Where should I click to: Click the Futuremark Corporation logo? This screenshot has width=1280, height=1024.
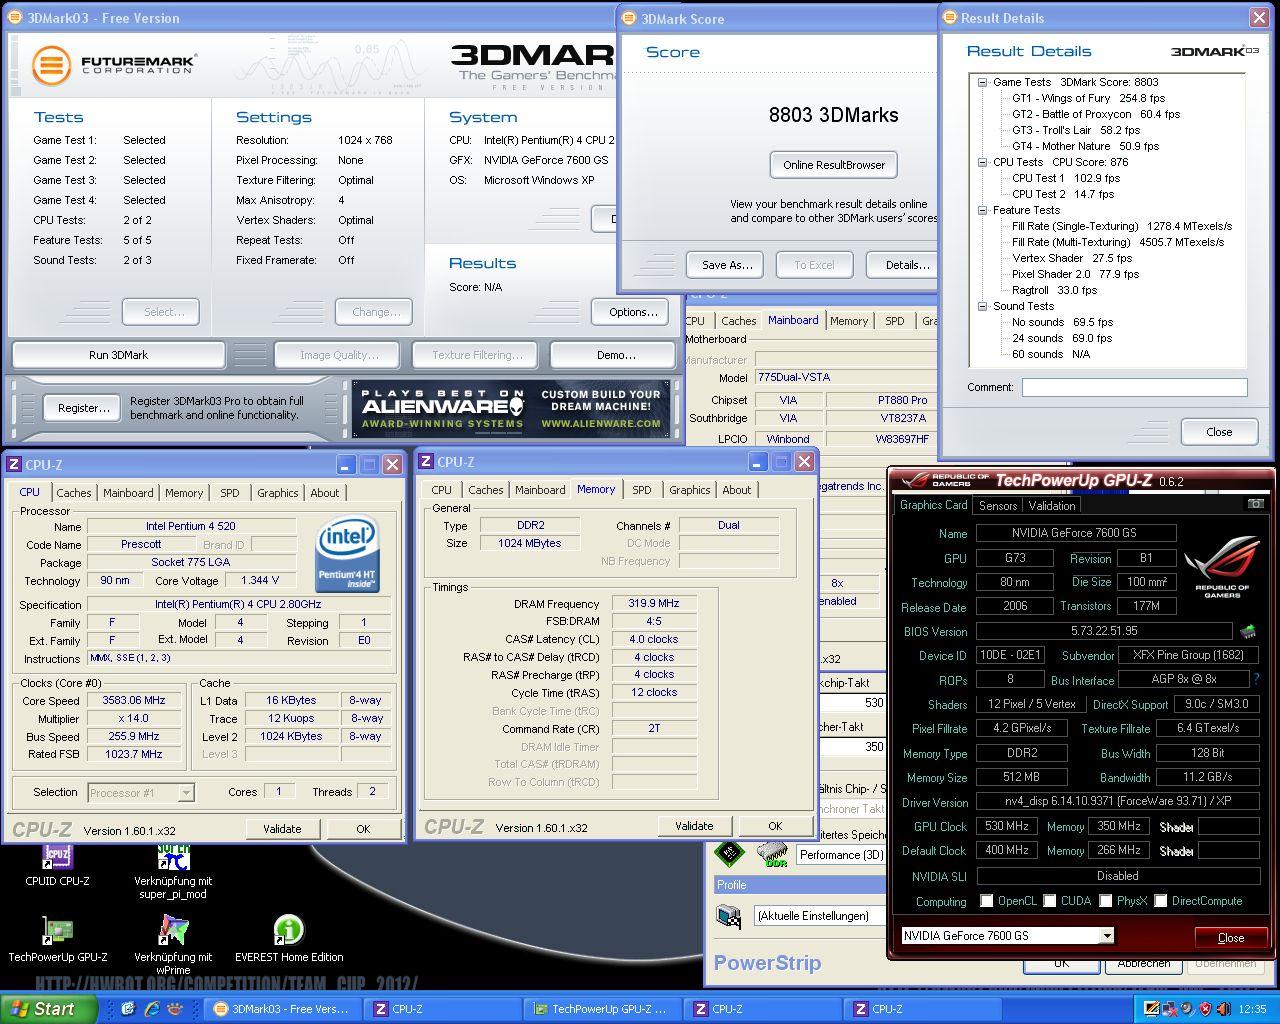(113, 65)
